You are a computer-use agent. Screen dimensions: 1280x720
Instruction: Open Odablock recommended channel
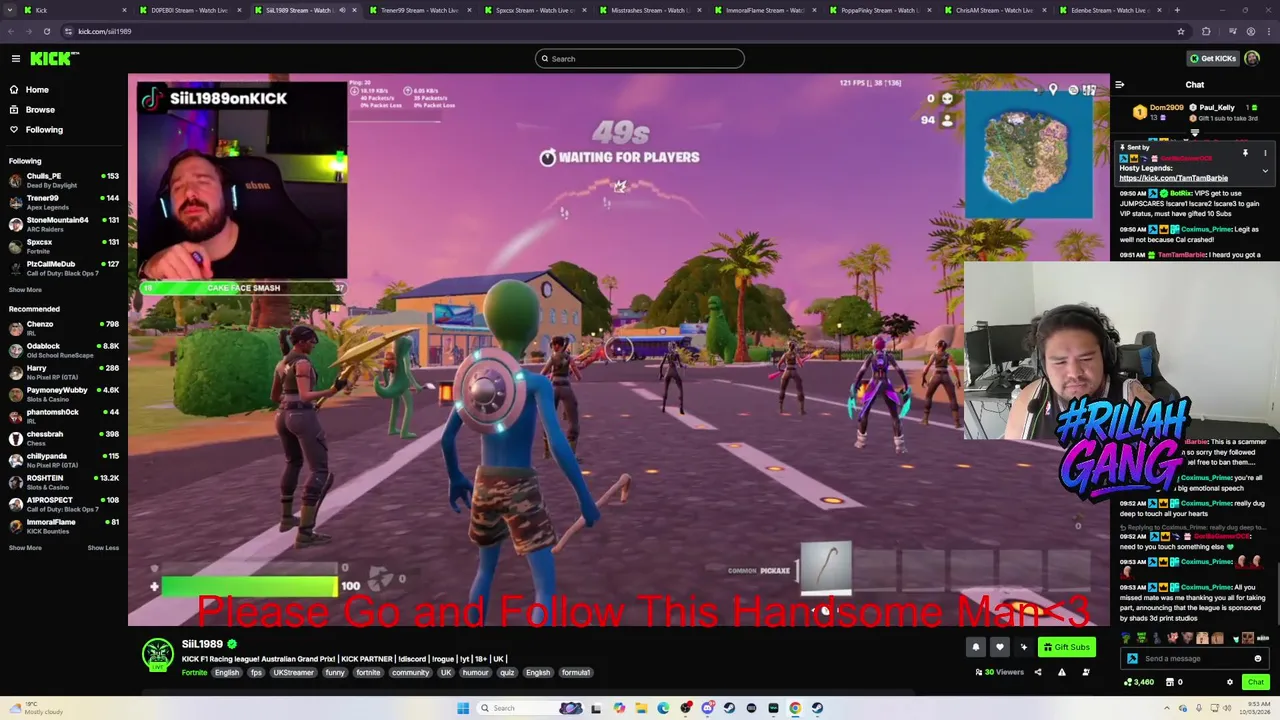[x=64, y=350]
